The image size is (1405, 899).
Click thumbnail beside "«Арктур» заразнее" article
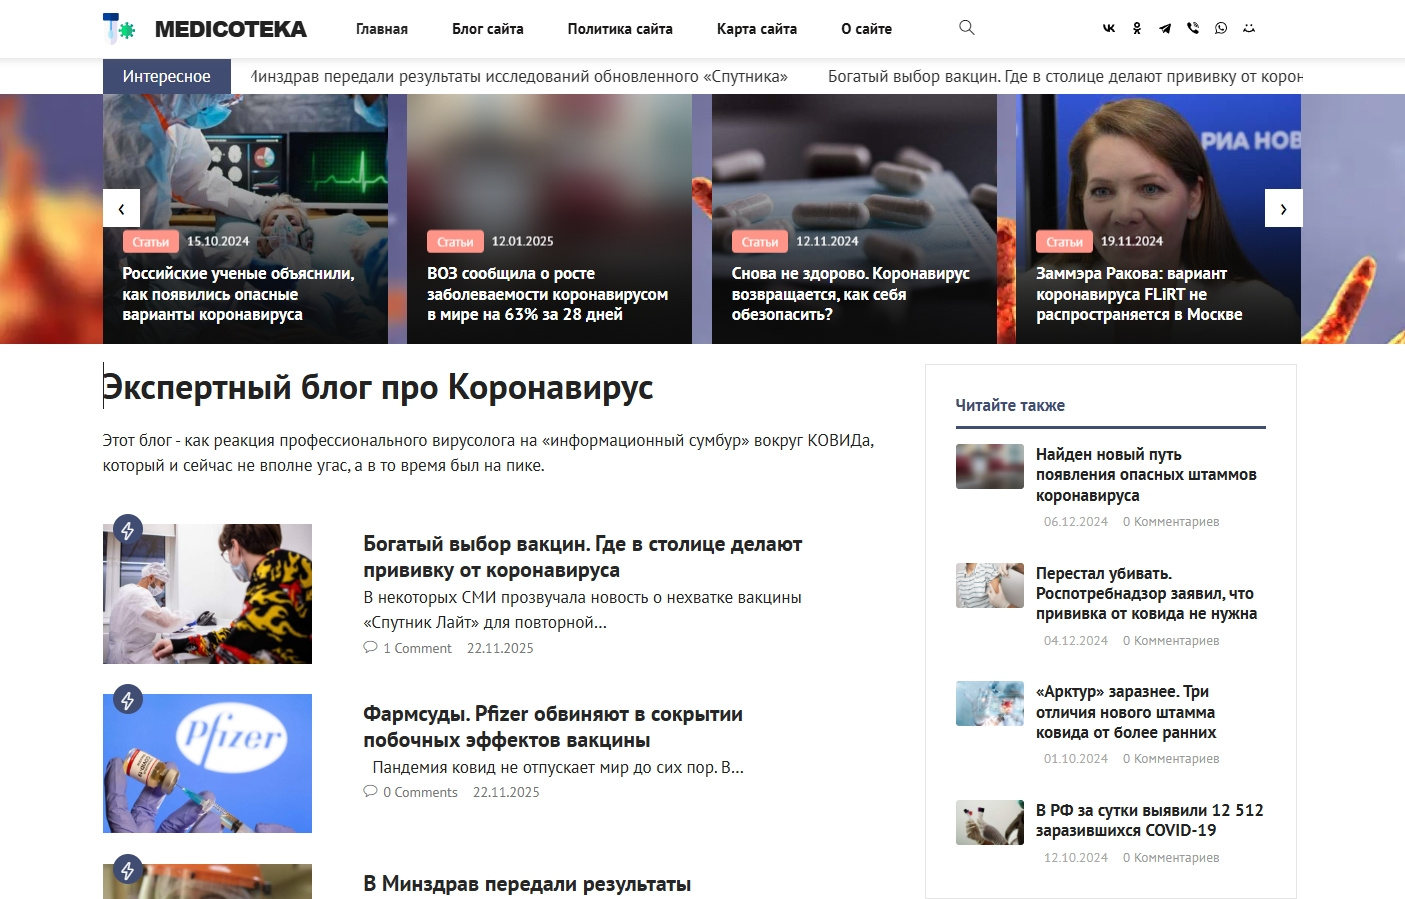(990, 703)
